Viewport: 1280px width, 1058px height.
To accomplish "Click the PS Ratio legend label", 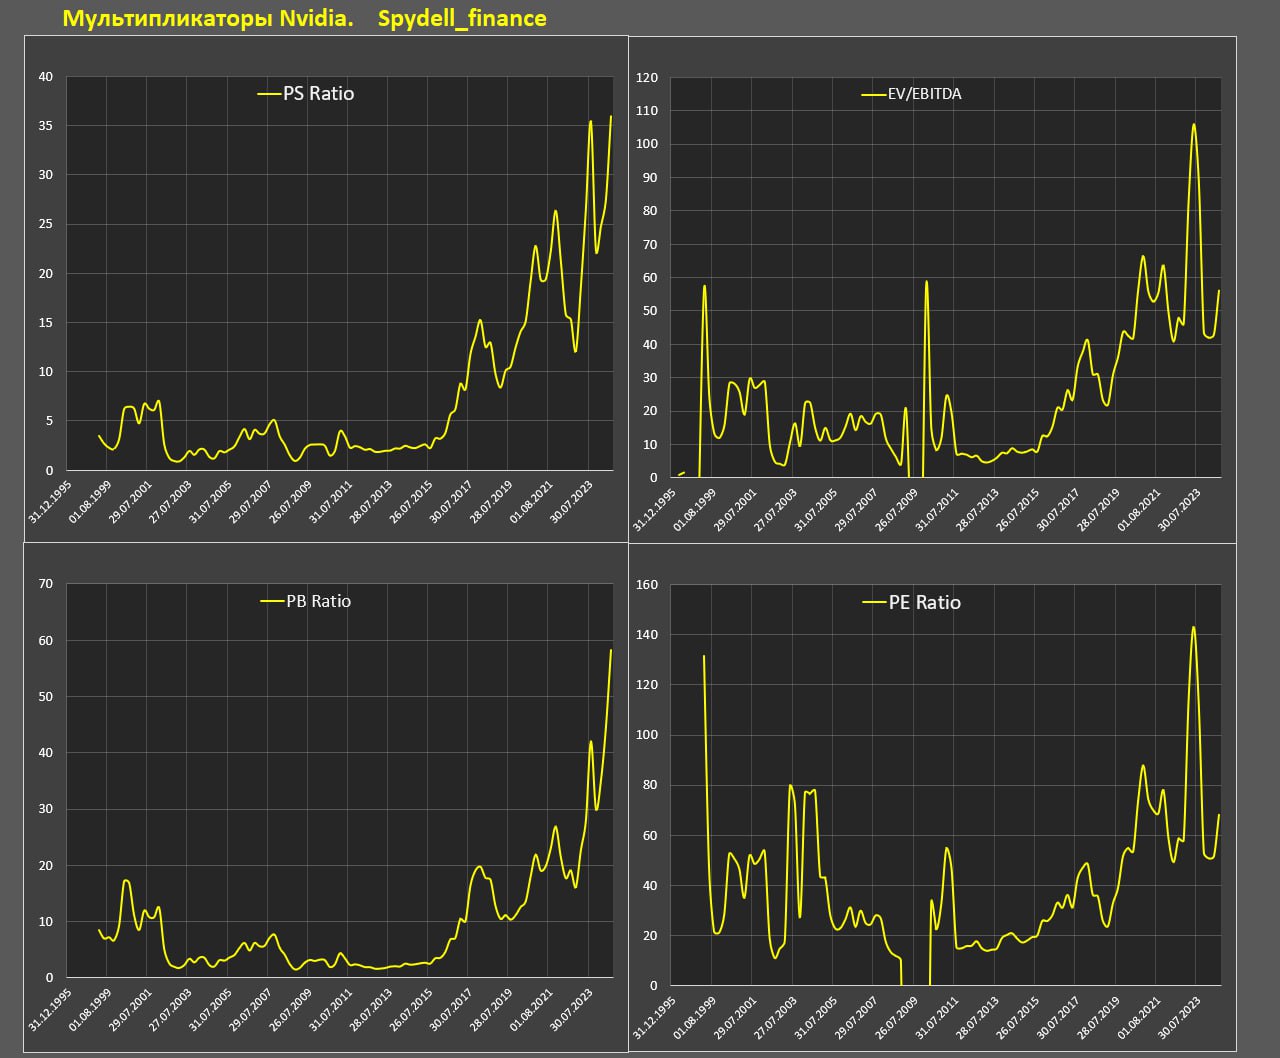I will pos(319,94).
